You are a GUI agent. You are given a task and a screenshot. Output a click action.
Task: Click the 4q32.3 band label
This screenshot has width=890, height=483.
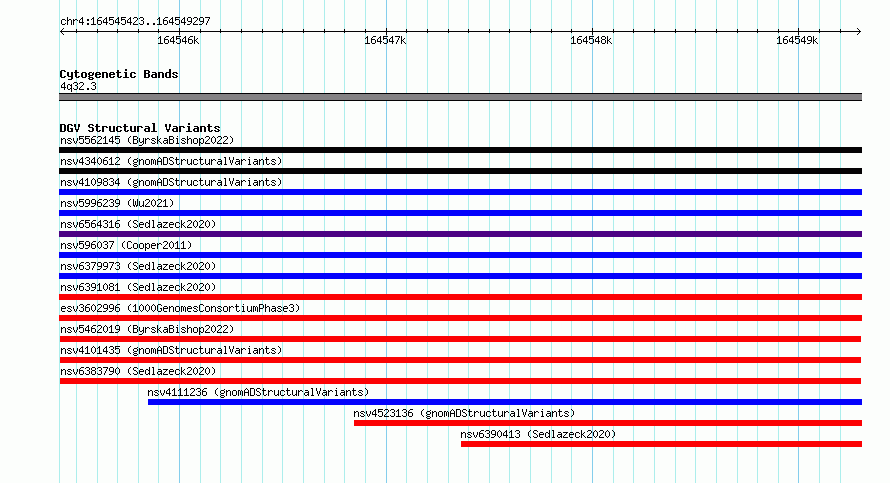pyautogui.click(x=78, y=87)
